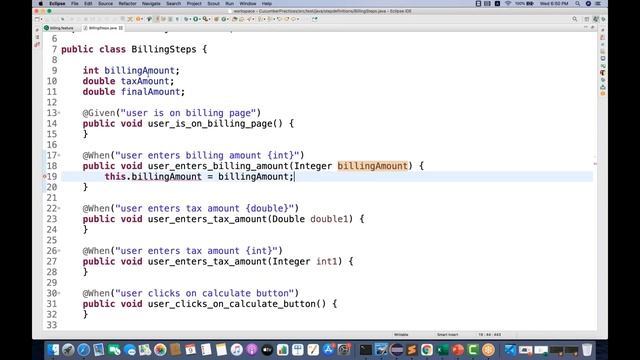The image size is (640, 360).
Task: Open Terminal from the dock
Action: pos(366,350)
